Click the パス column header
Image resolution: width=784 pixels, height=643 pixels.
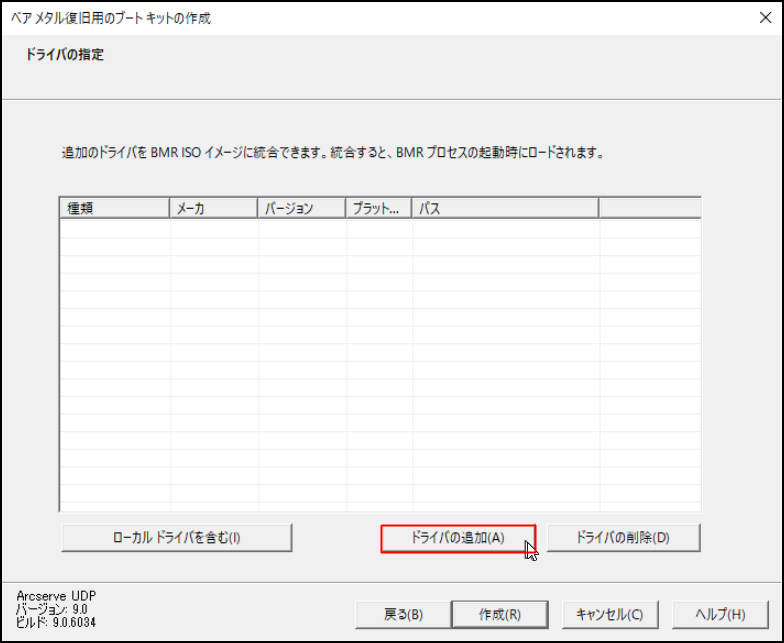[505, 208]
